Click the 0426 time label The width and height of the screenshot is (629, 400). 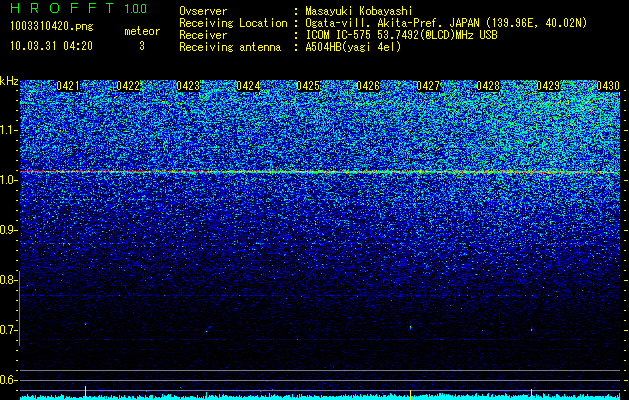(368, 86)
